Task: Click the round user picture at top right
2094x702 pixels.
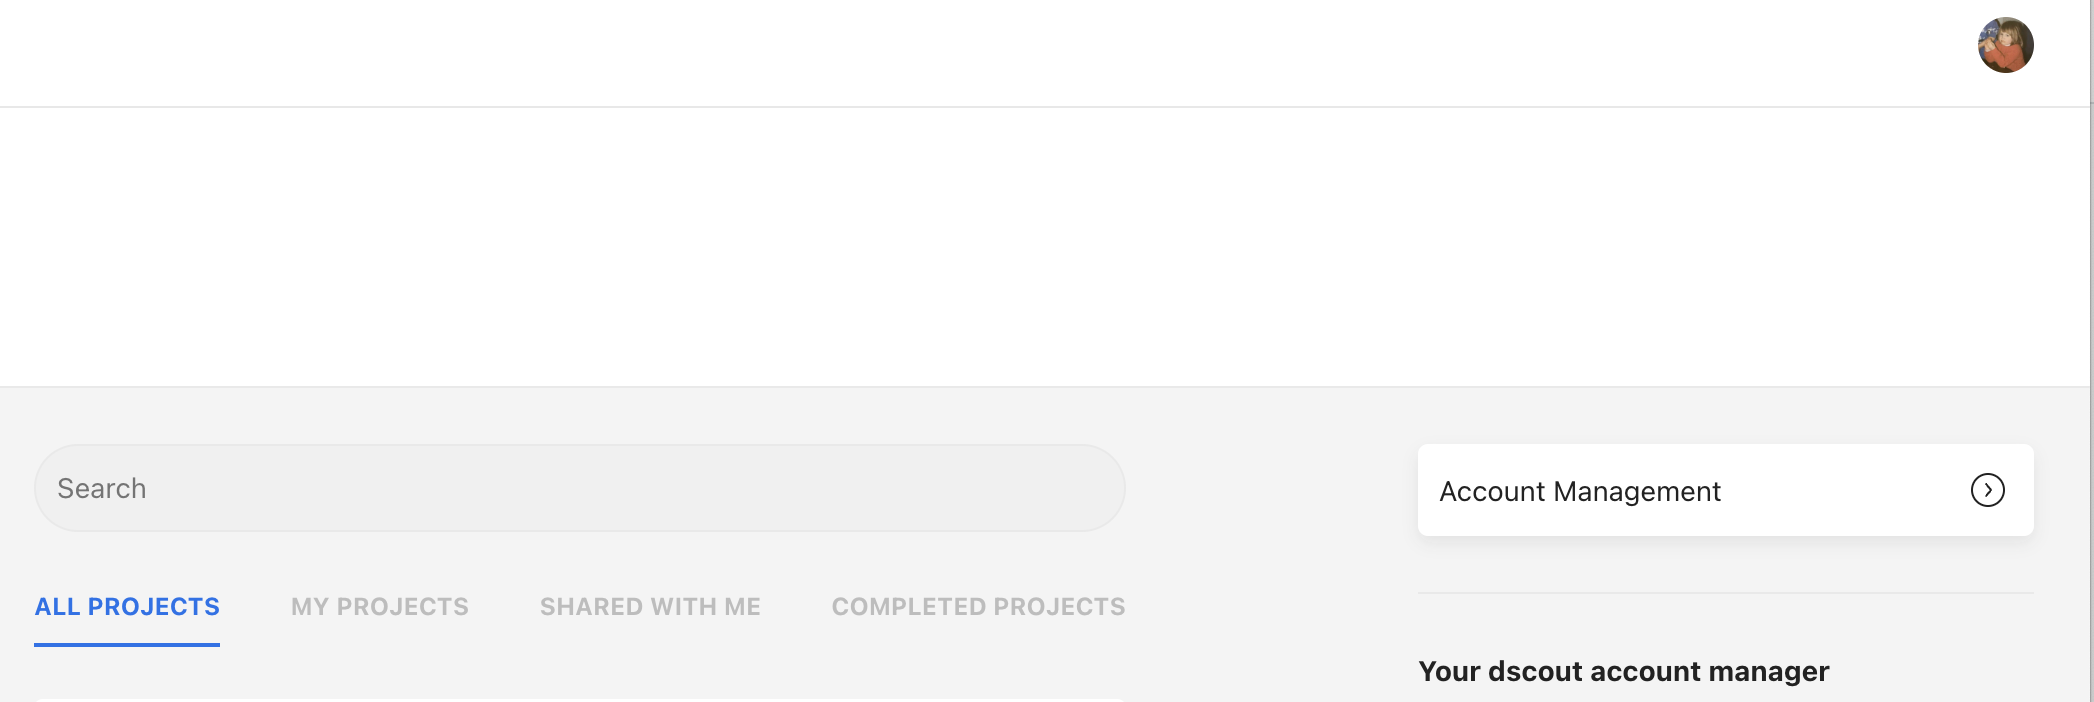Action: click(2005, 45)
